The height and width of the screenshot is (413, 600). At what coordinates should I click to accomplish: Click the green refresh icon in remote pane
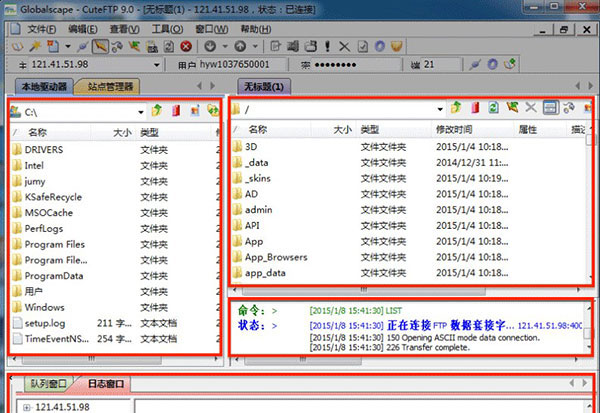pyautogui.click(x=493, y=108)
